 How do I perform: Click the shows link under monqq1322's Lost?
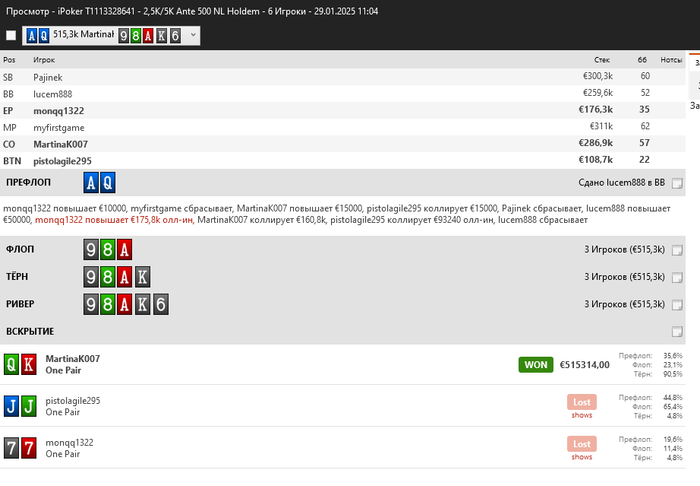coord(582,457)
